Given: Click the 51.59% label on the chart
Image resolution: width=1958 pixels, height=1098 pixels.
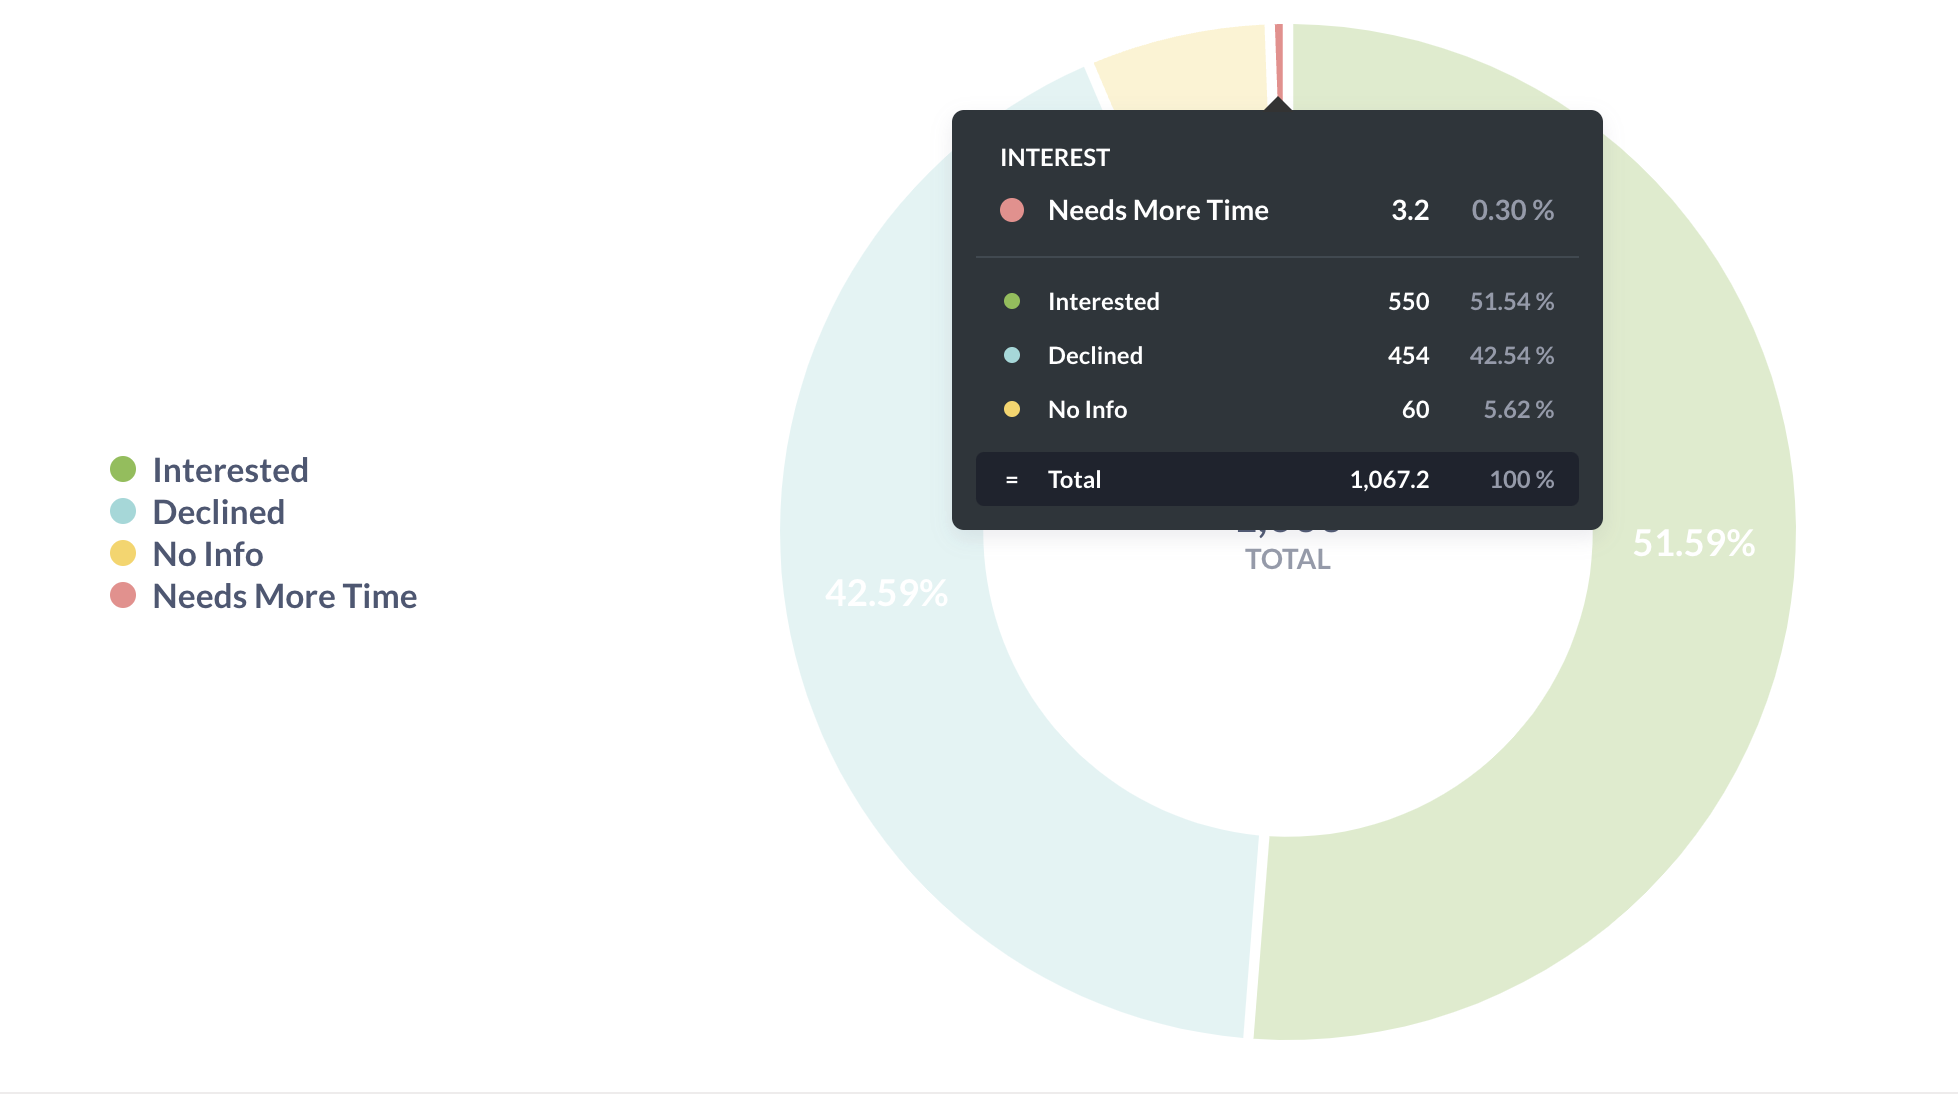Looking at the screenshot, I should pyautogui.click(x=1694, y=543).
